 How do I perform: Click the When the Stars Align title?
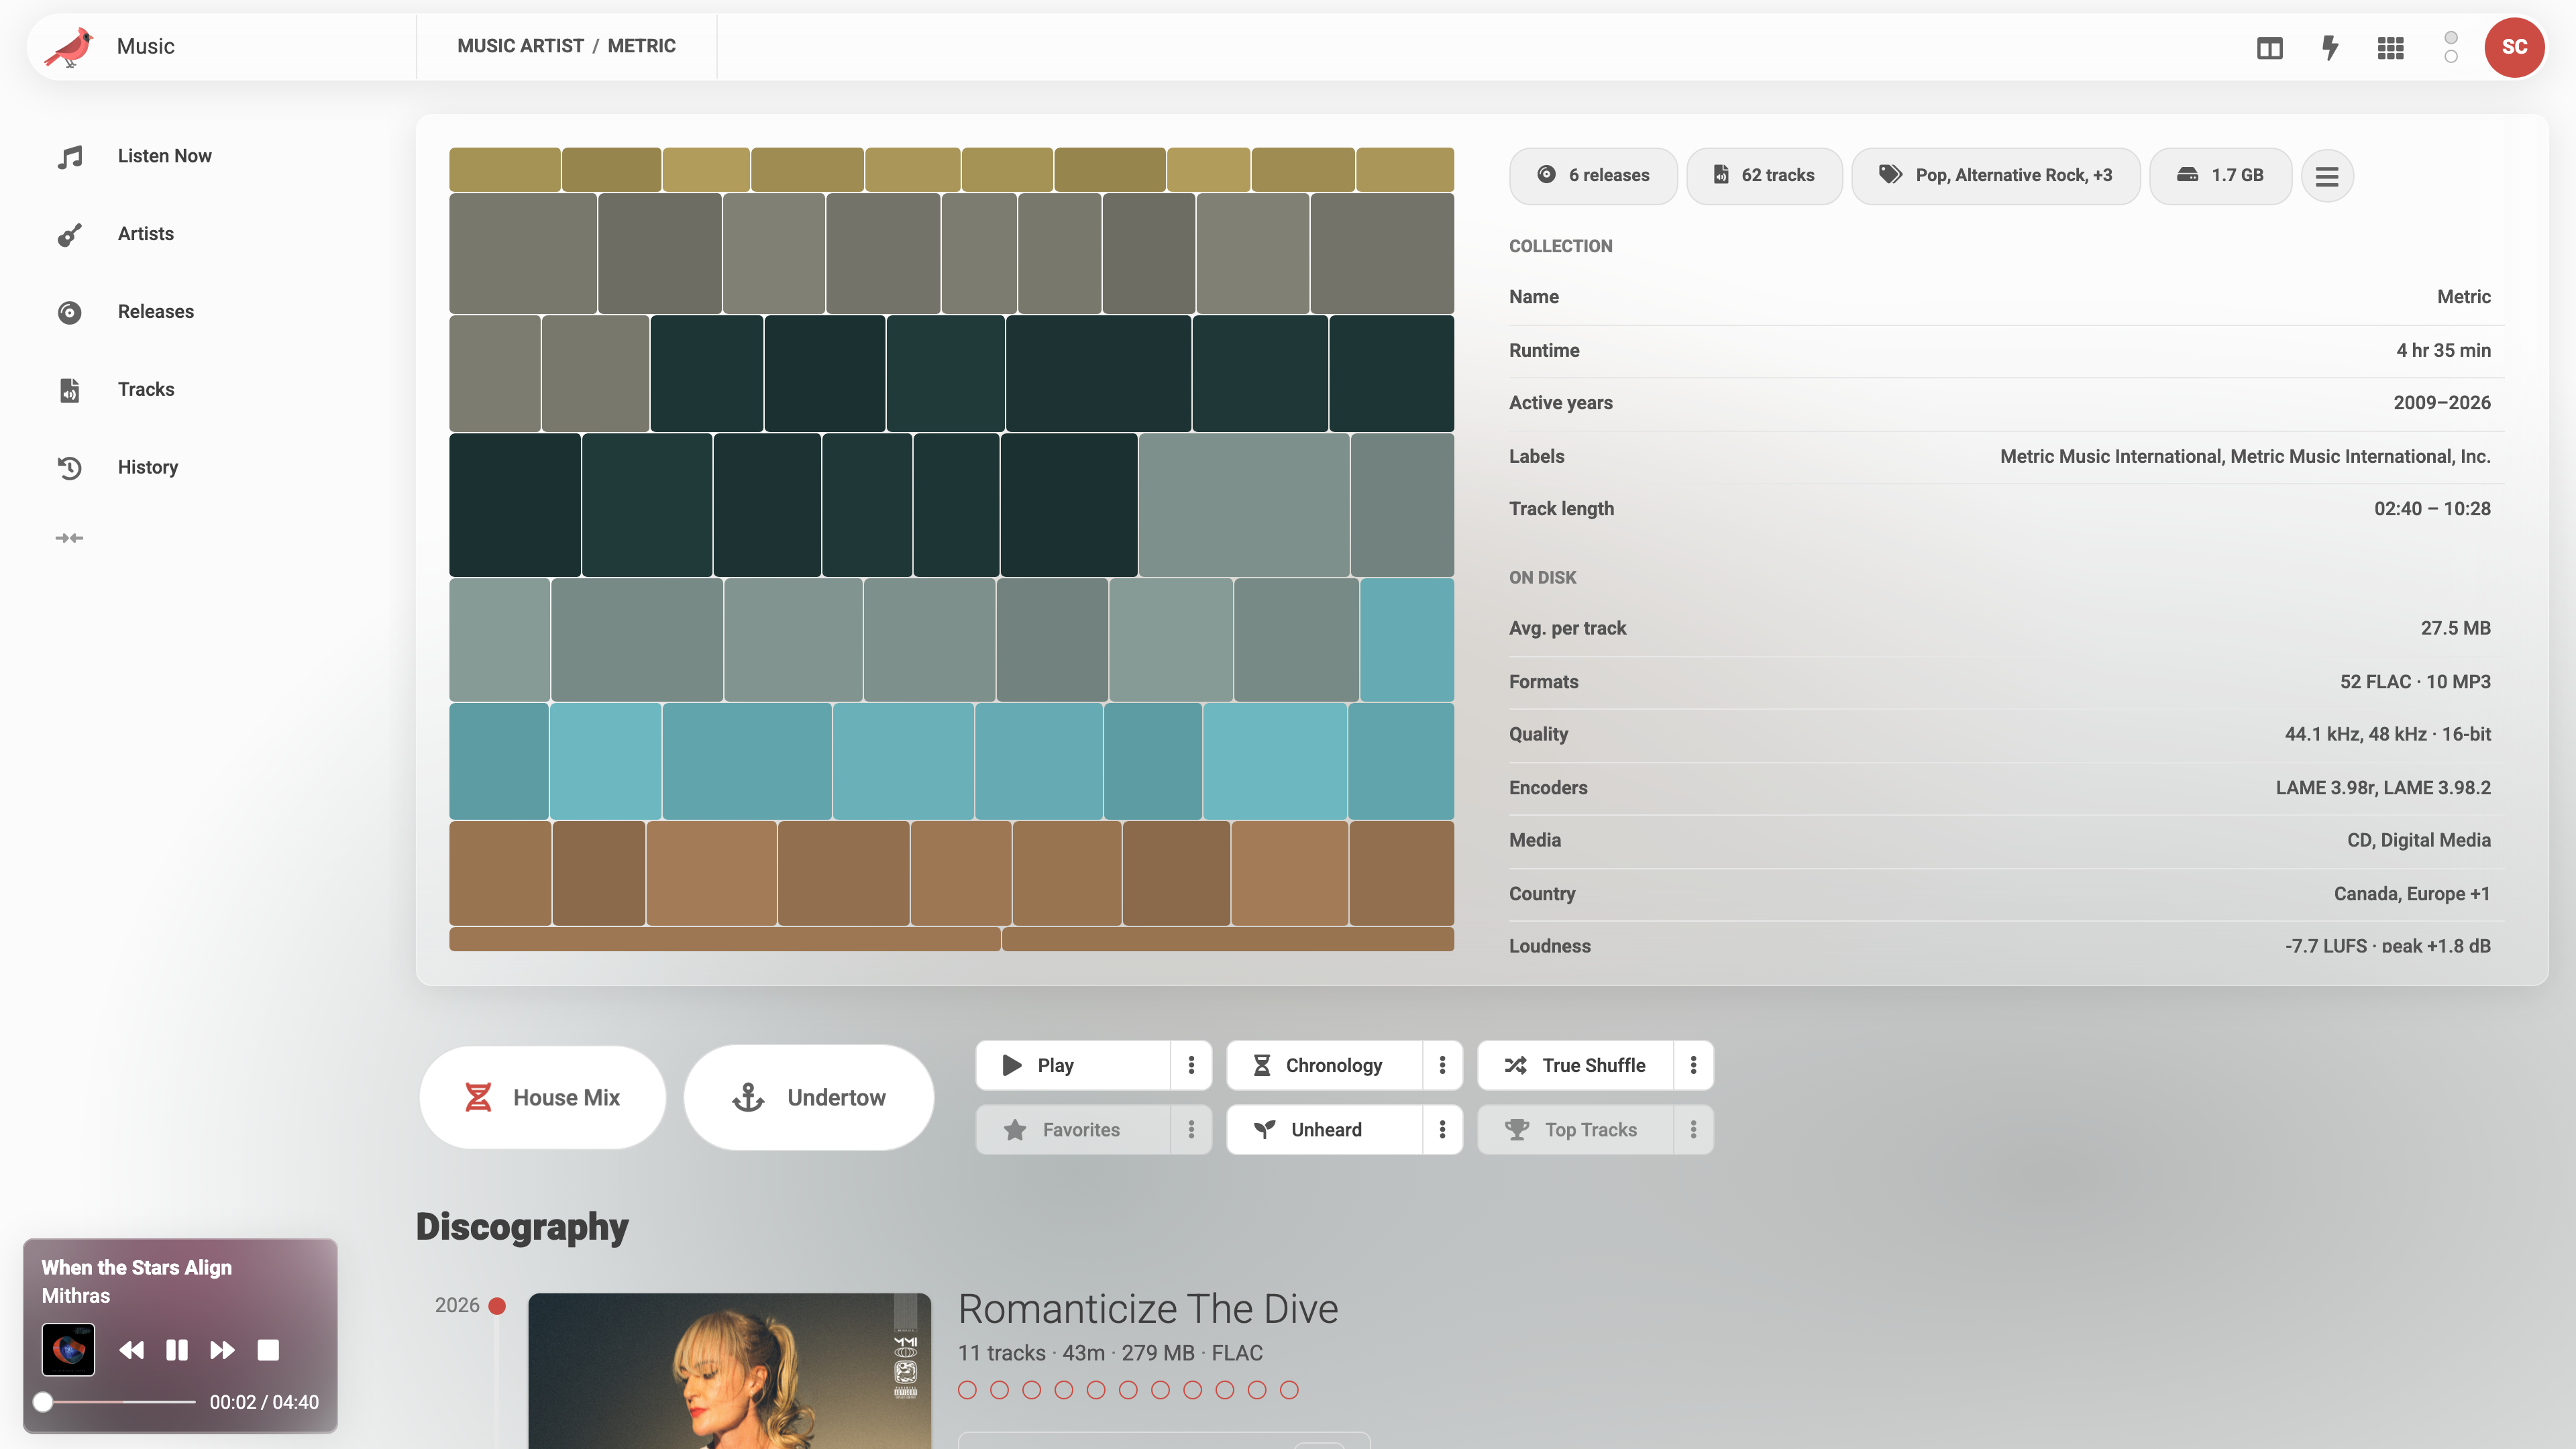coord(137,1268)
